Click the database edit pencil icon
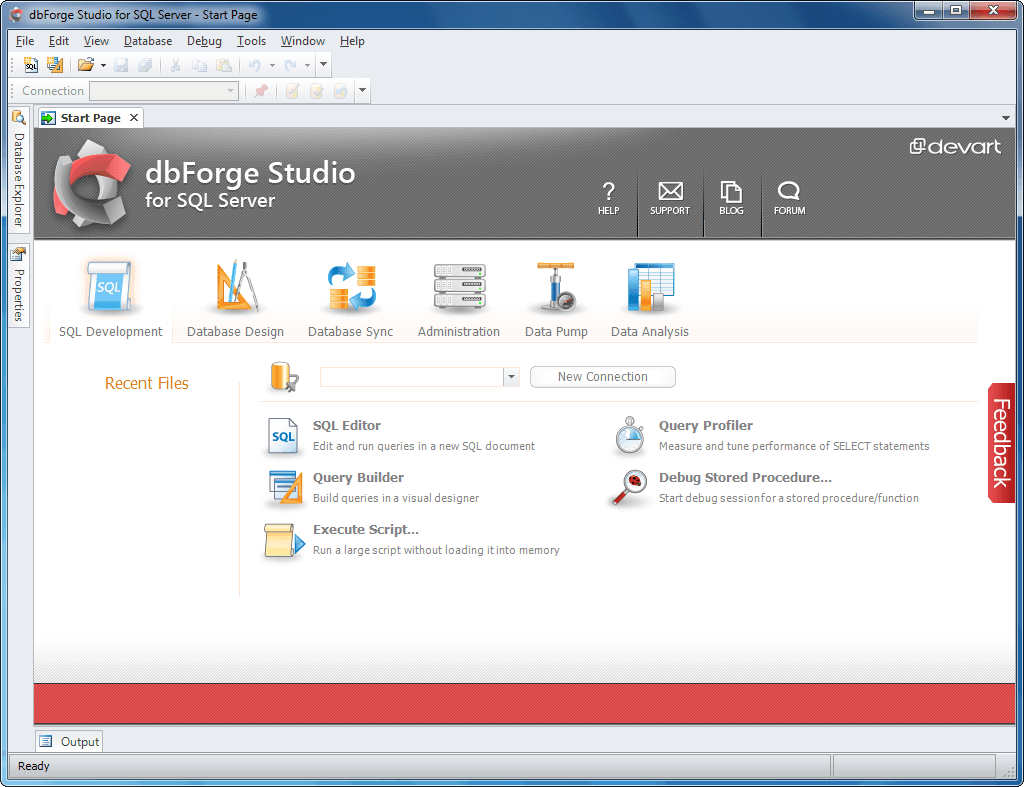Image resolution: width=1024 pixels, height=787 pixels. coord(292,91)
